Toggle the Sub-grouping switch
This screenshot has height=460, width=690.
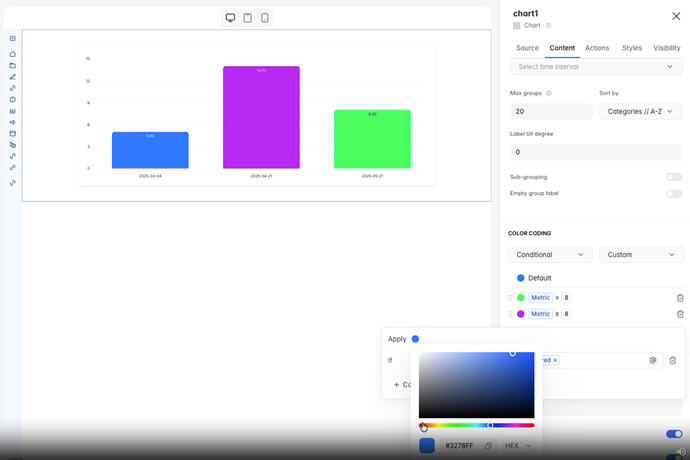tap(674, 177)
